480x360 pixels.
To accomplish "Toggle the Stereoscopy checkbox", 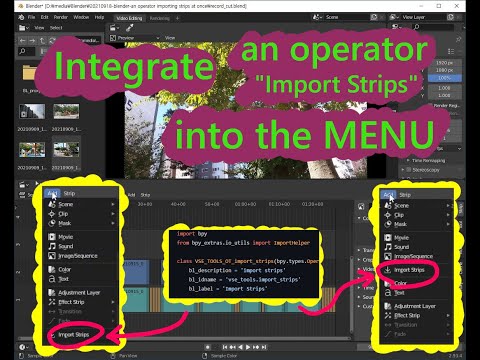I will coord(409,170).
